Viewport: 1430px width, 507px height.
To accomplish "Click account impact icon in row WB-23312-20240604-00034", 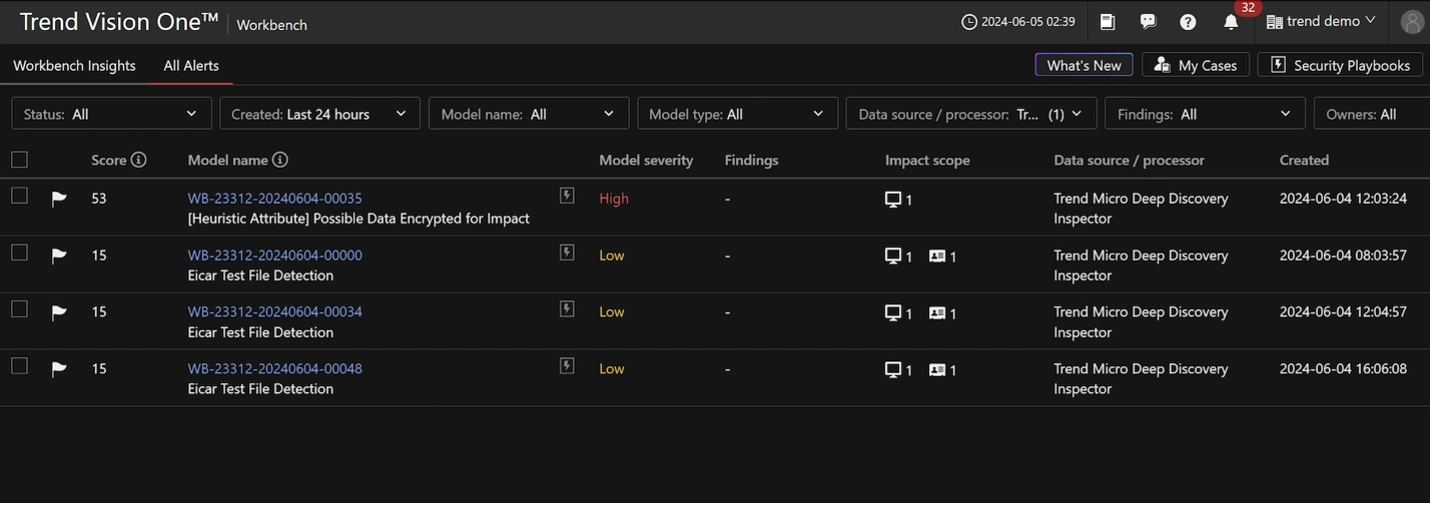I will (937, 313).
